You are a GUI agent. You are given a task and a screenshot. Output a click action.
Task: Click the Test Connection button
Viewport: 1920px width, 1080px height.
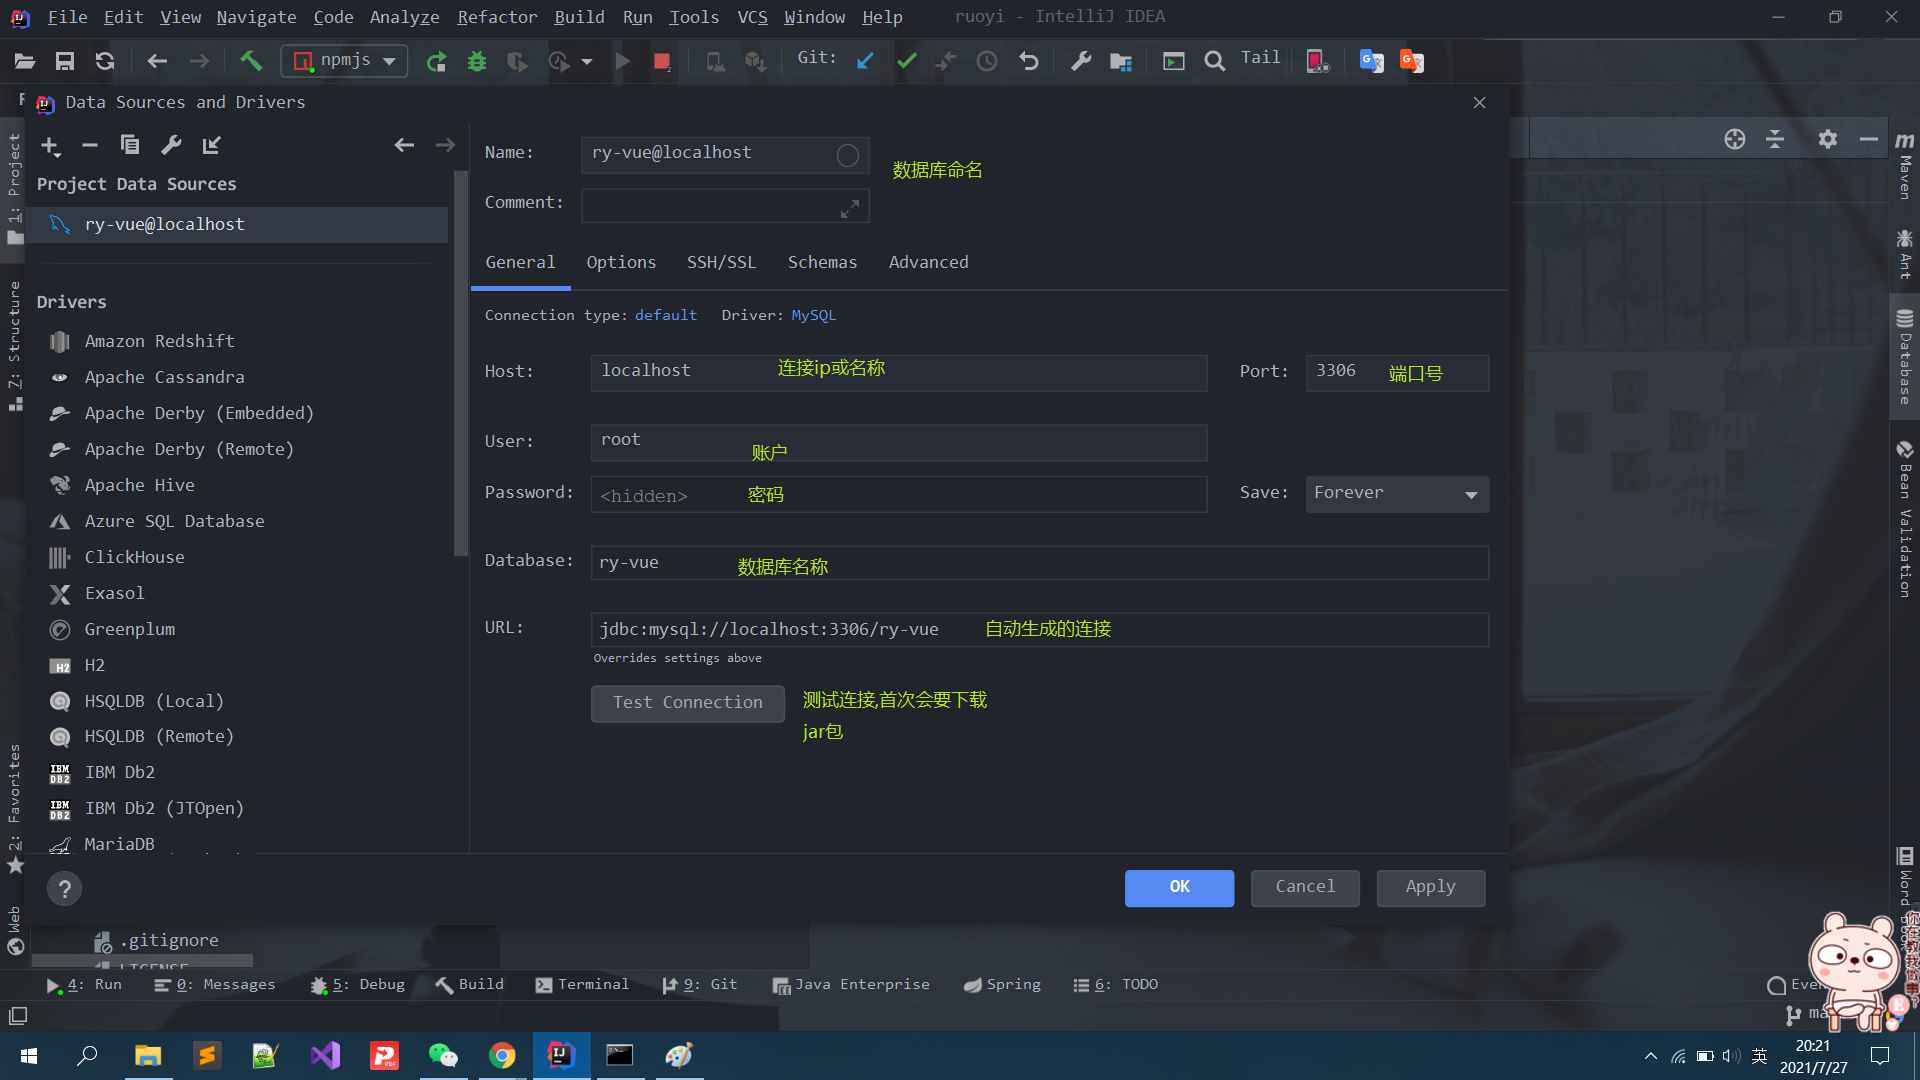pos(688,703)
